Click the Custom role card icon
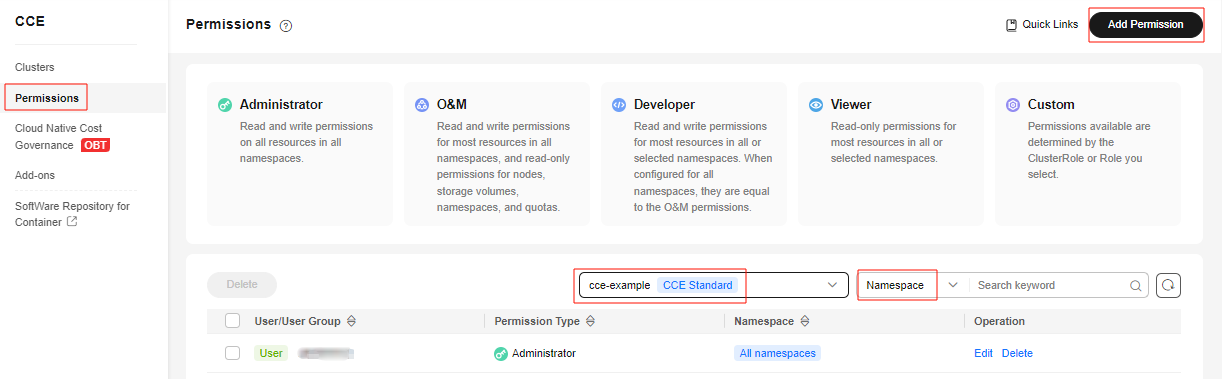The height and width of the screenshot is (379, 1222). (1013, 104)
